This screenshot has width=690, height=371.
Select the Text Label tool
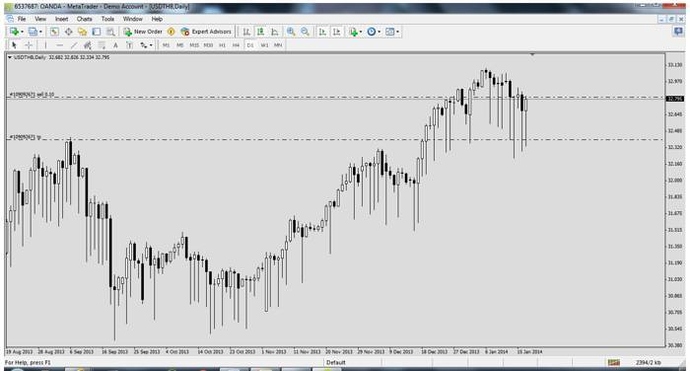click(x=129, y=45)
